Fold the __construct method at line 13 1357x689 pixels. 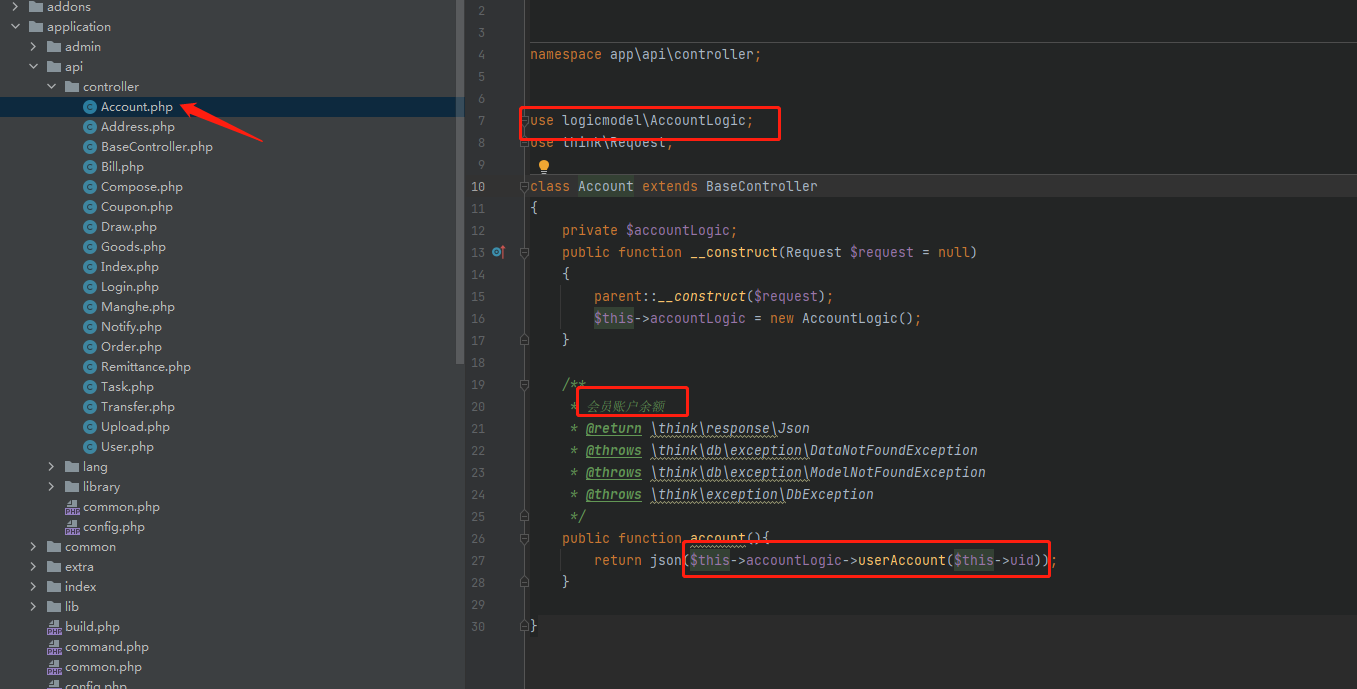click(x=524, y=253)
